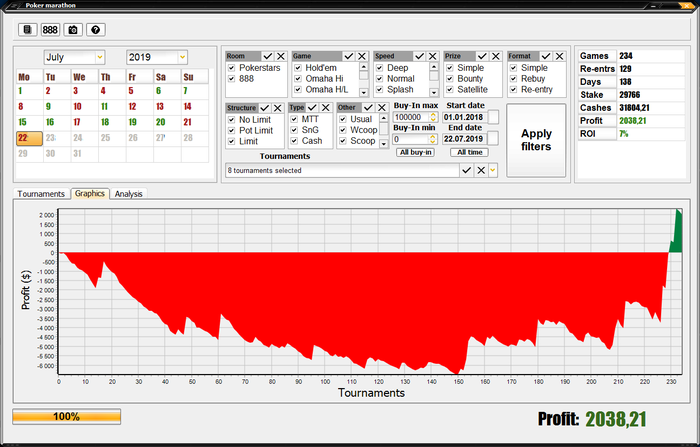The image size is (700, 447).
Task: Click Apply filters button
Action: (536, 140)
